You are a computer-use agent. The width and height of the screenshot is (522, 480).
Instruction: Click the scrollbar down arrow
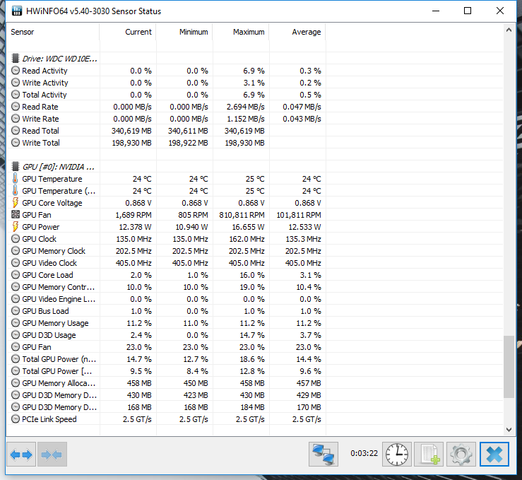coord(509,429)
